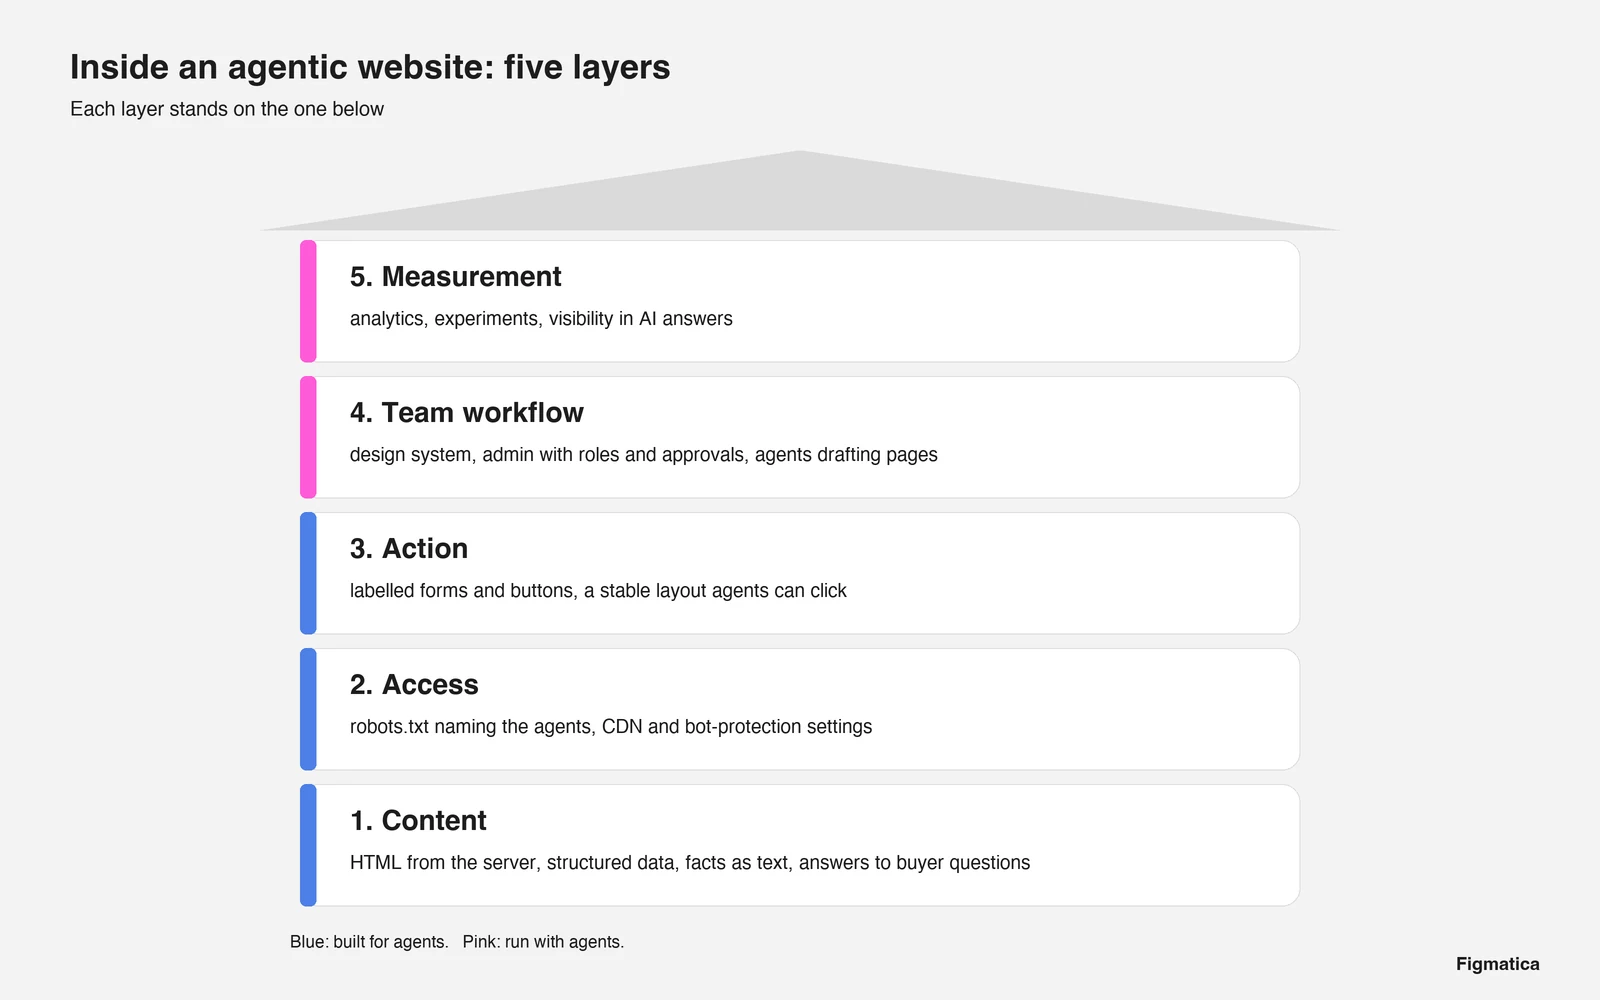
Task: Click 'labelled forms and buttons' description line
Action: [x=598, y=591]
